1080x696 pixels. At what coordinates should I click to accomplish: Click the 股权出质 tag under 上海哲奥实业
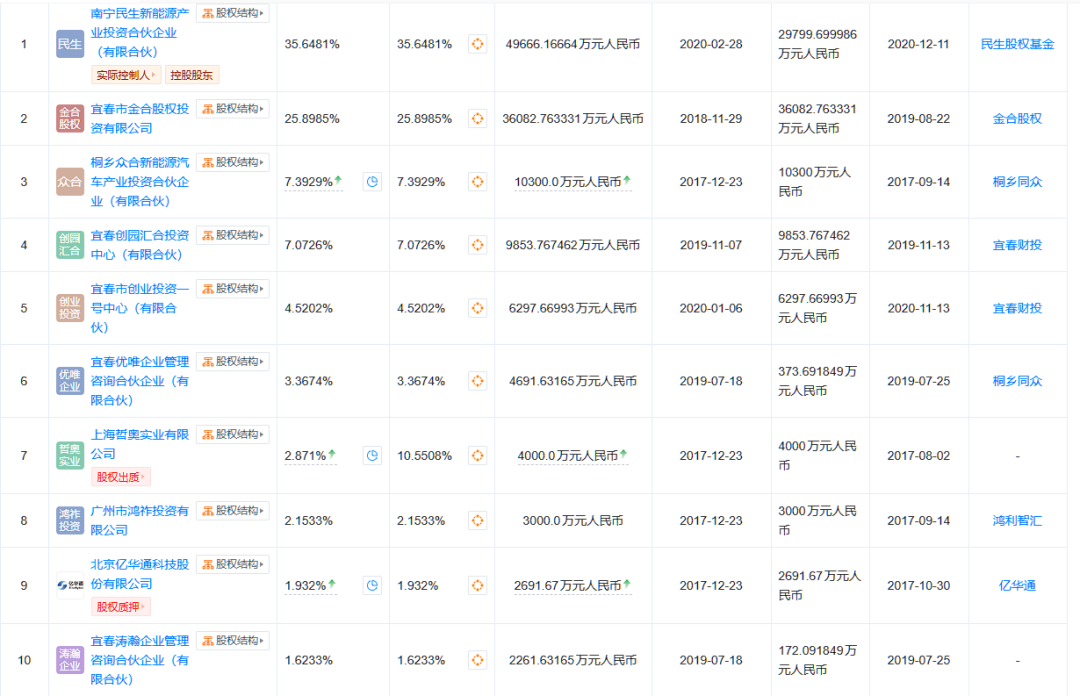tap(122, 477)
